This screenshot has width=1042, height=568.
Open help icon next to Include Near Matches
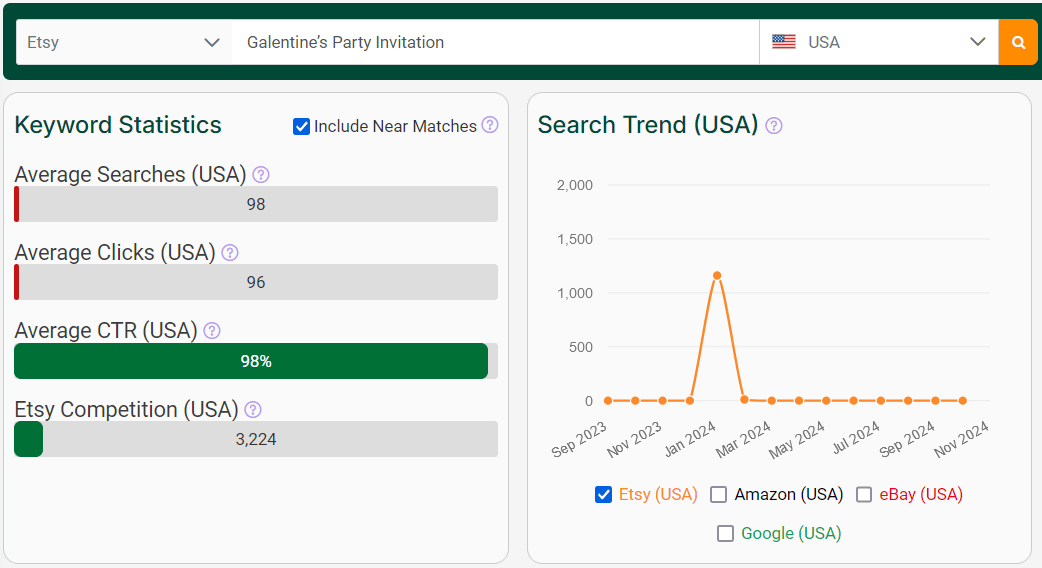coord(490,125)
